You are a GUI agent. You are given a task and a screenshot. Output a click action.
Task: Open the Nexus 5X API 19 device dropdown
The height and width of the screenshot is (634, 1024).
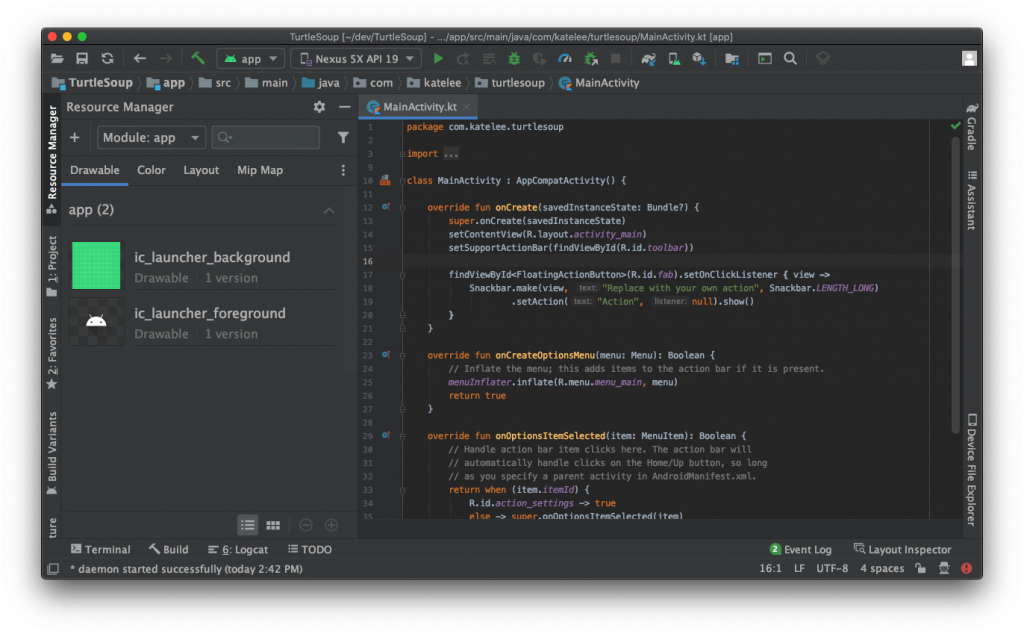(x=356, y=59)
